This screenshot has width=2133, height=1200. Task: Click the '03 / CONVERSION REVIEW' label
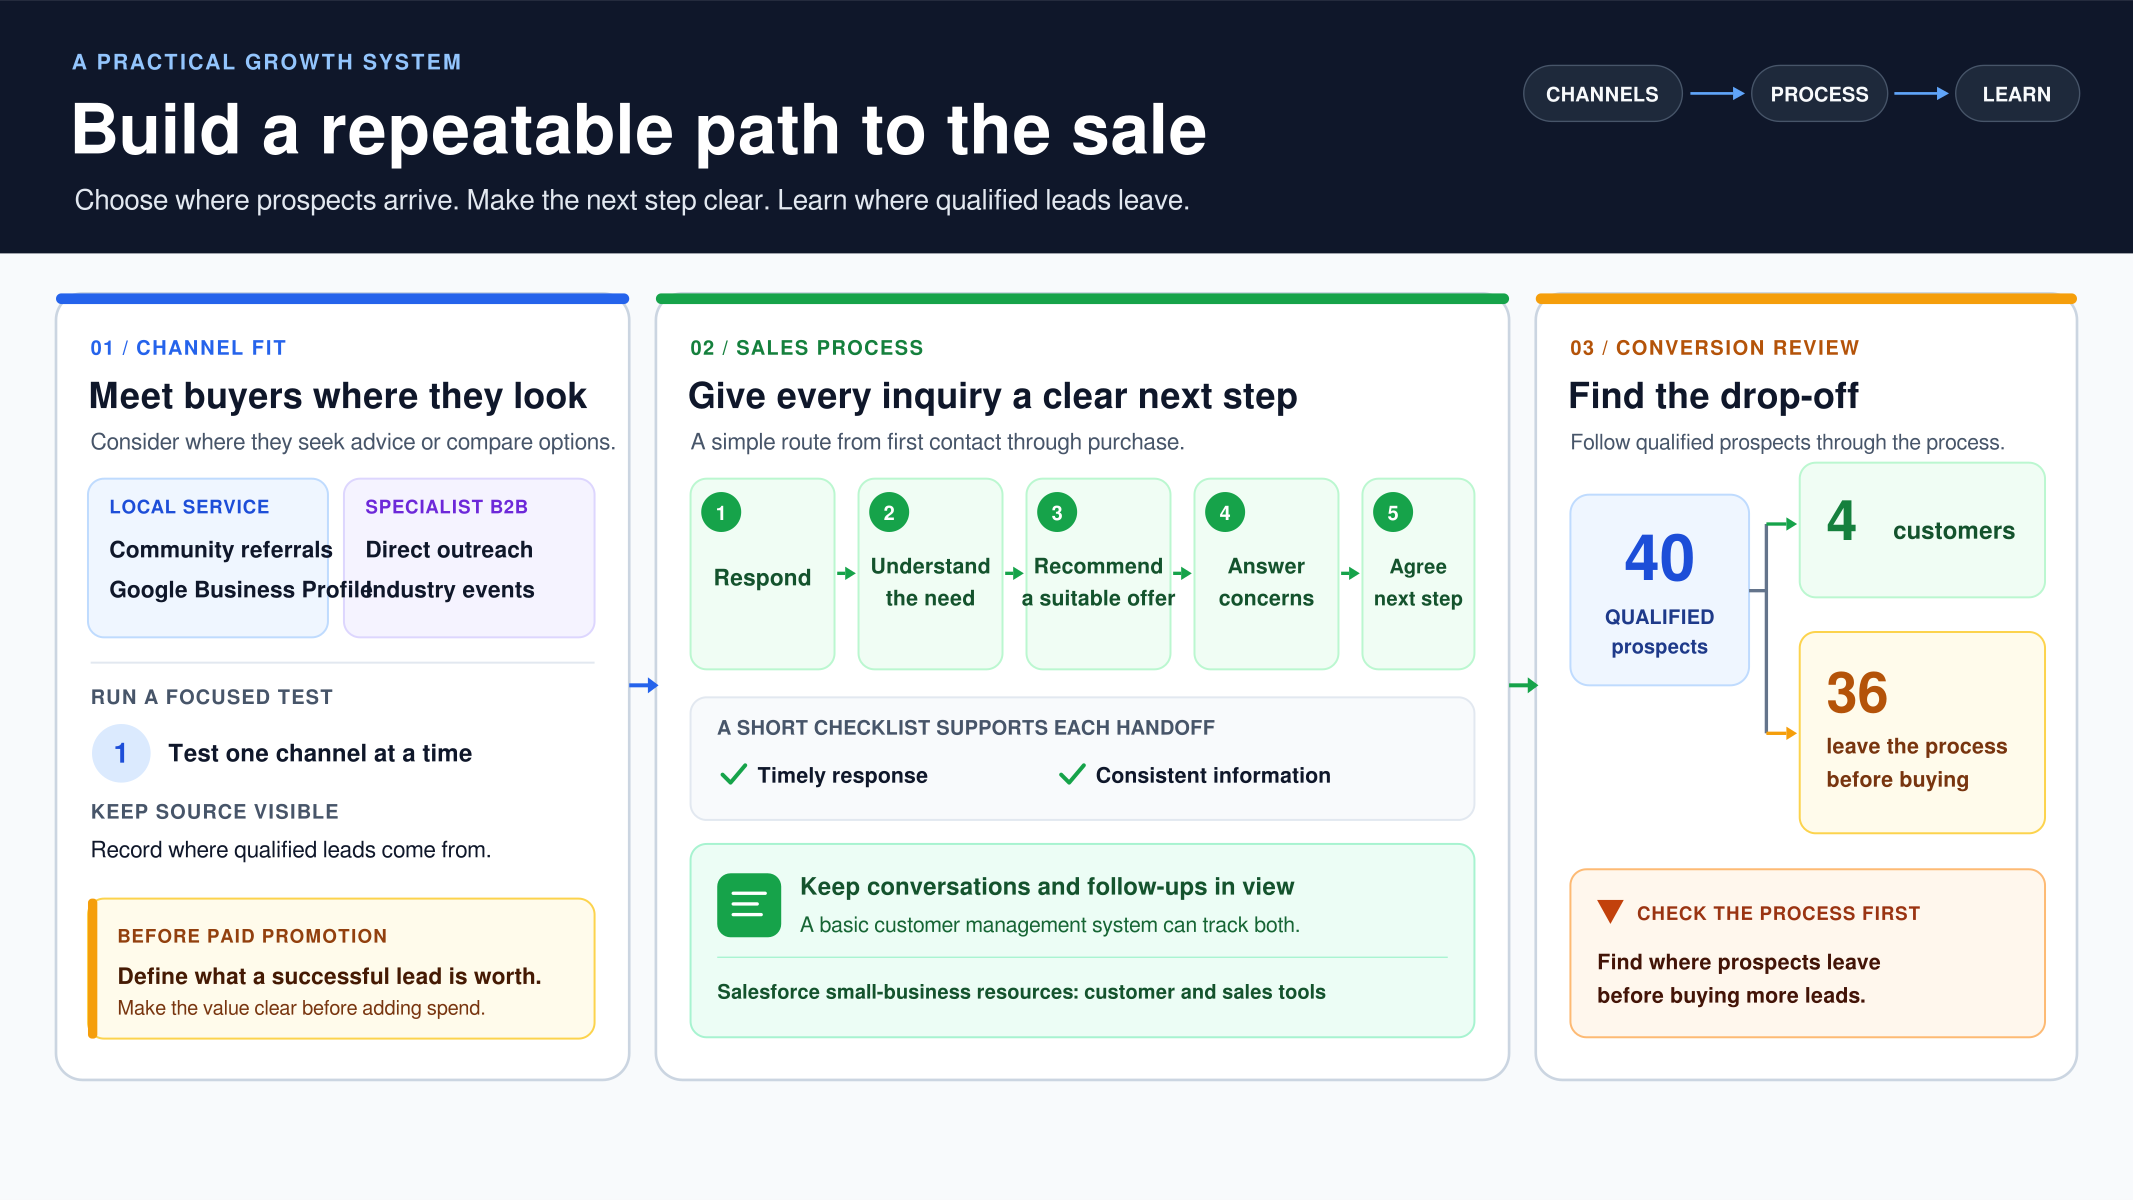coord(1714,348)
